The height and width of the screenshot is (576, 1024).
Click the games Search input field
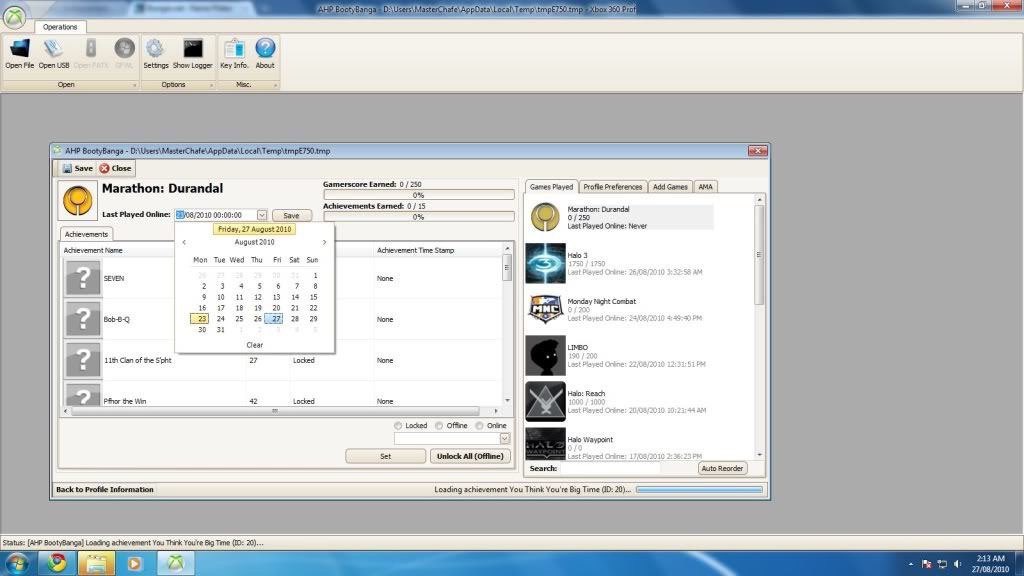click(x=610, y=468)
